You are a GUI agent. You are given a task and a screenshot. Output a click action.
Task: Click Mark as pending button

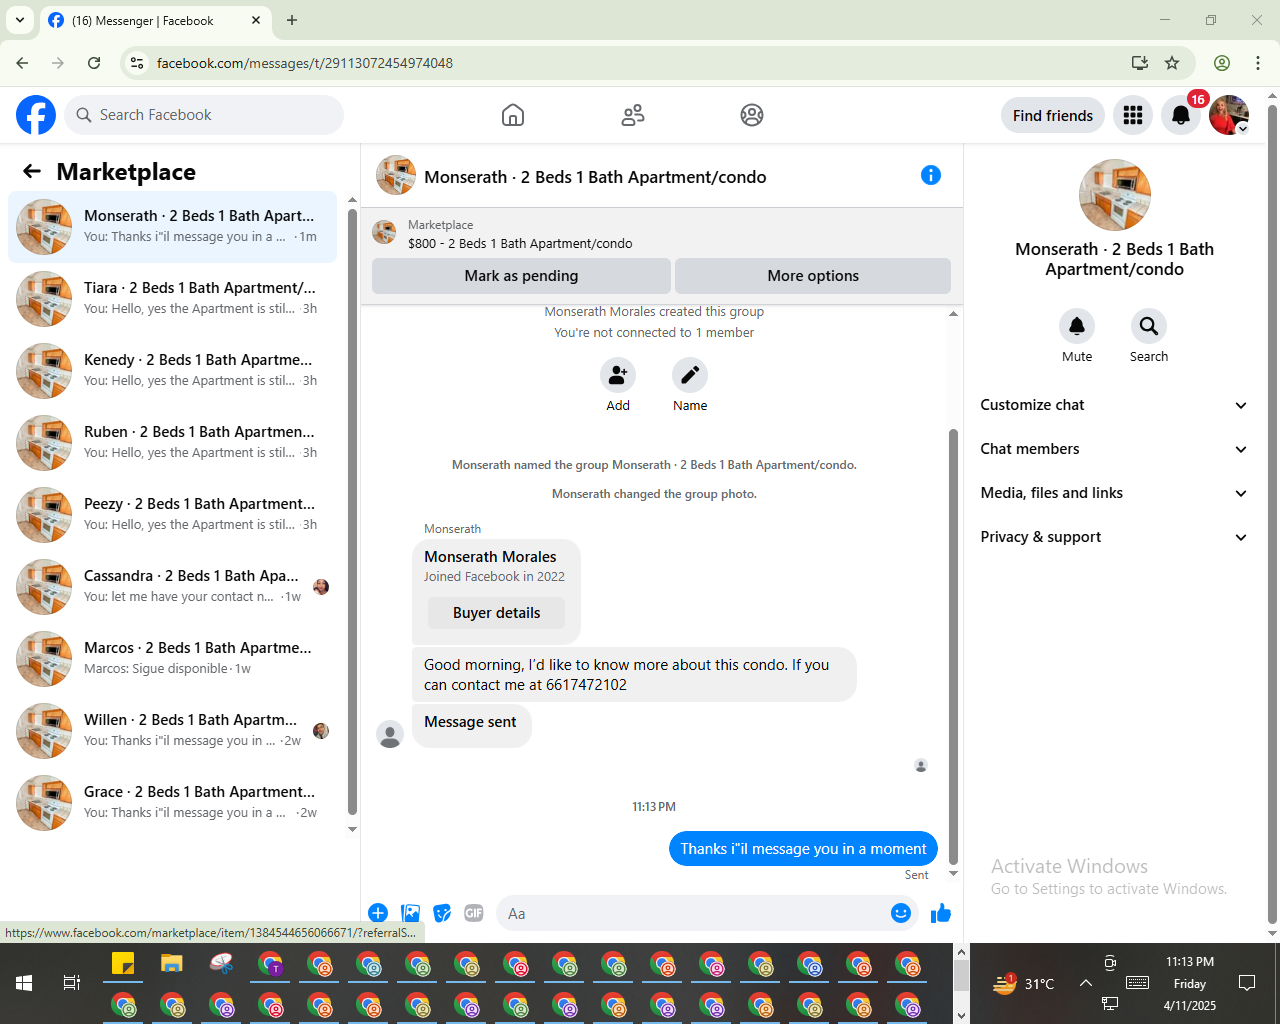click(x=521, y=276)
